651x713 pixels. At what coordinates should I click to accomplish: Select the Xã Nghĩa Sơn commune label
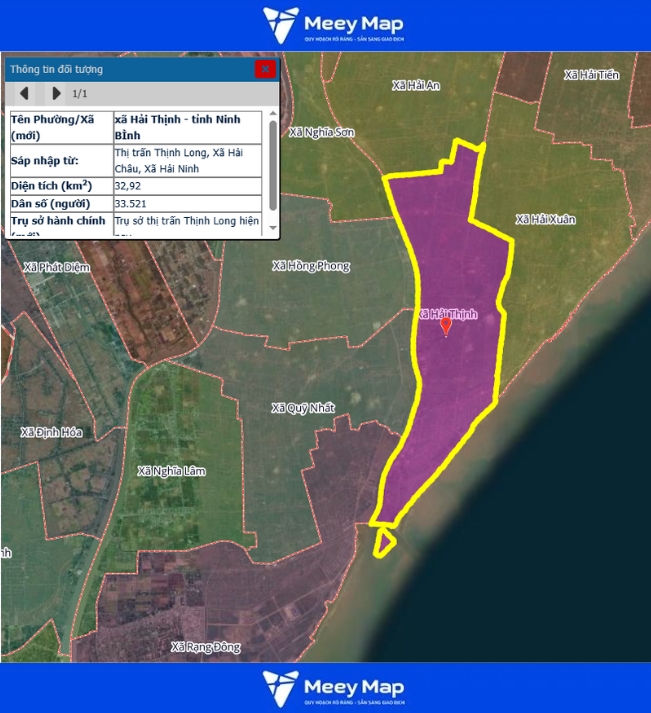pyautogui.click(x=321, y=132)
